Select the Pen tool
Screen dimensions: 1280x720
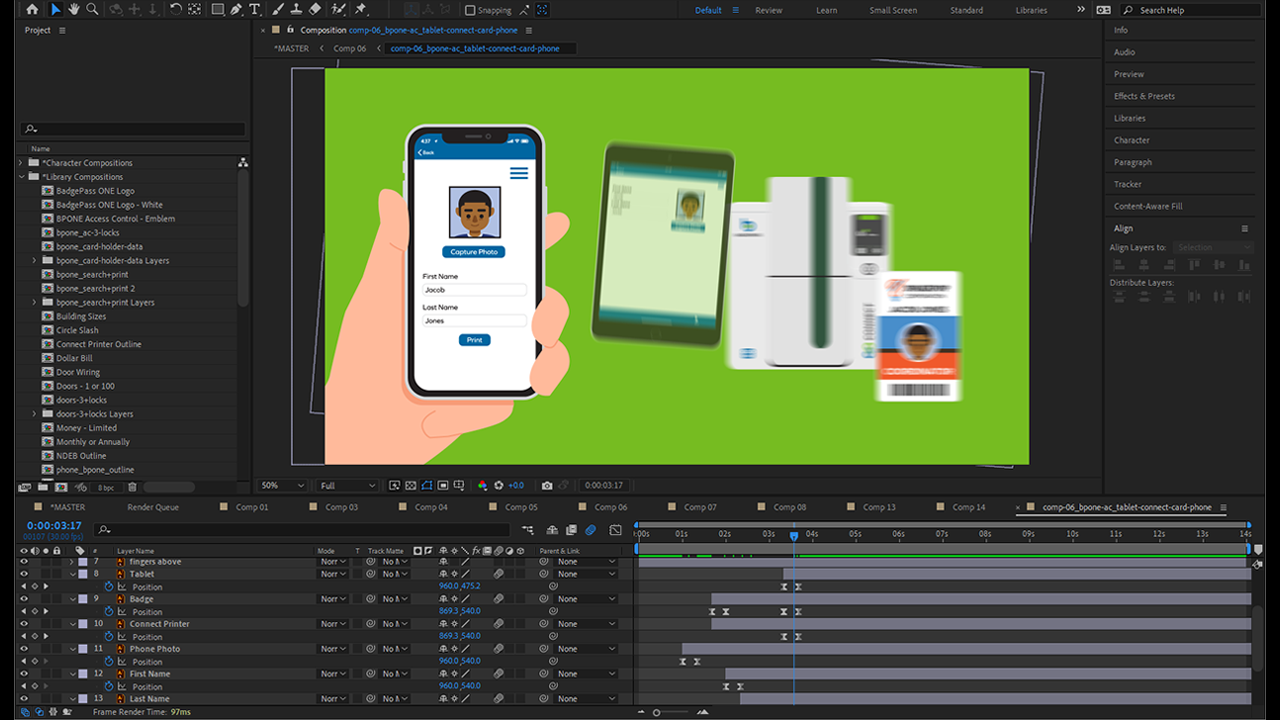(236, 9)
